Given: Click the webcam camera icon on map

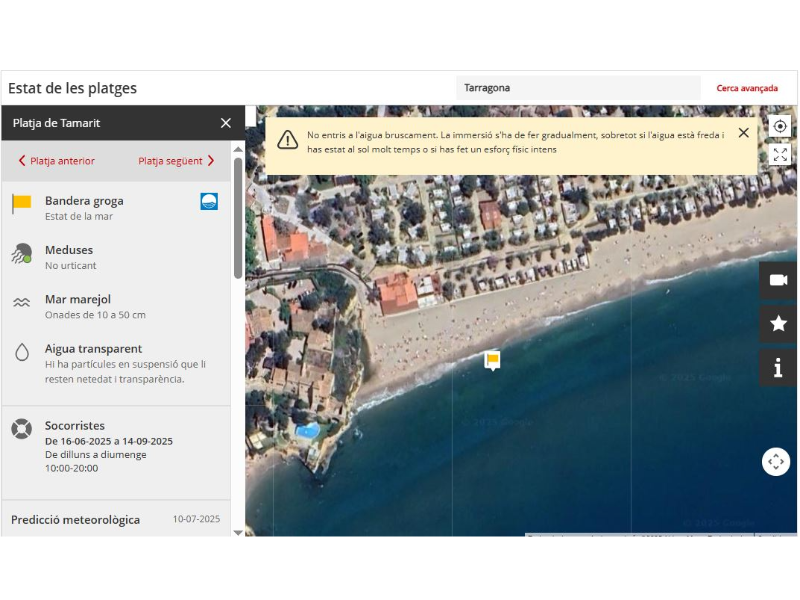Looking at the screenshot, I should (778, 281).
